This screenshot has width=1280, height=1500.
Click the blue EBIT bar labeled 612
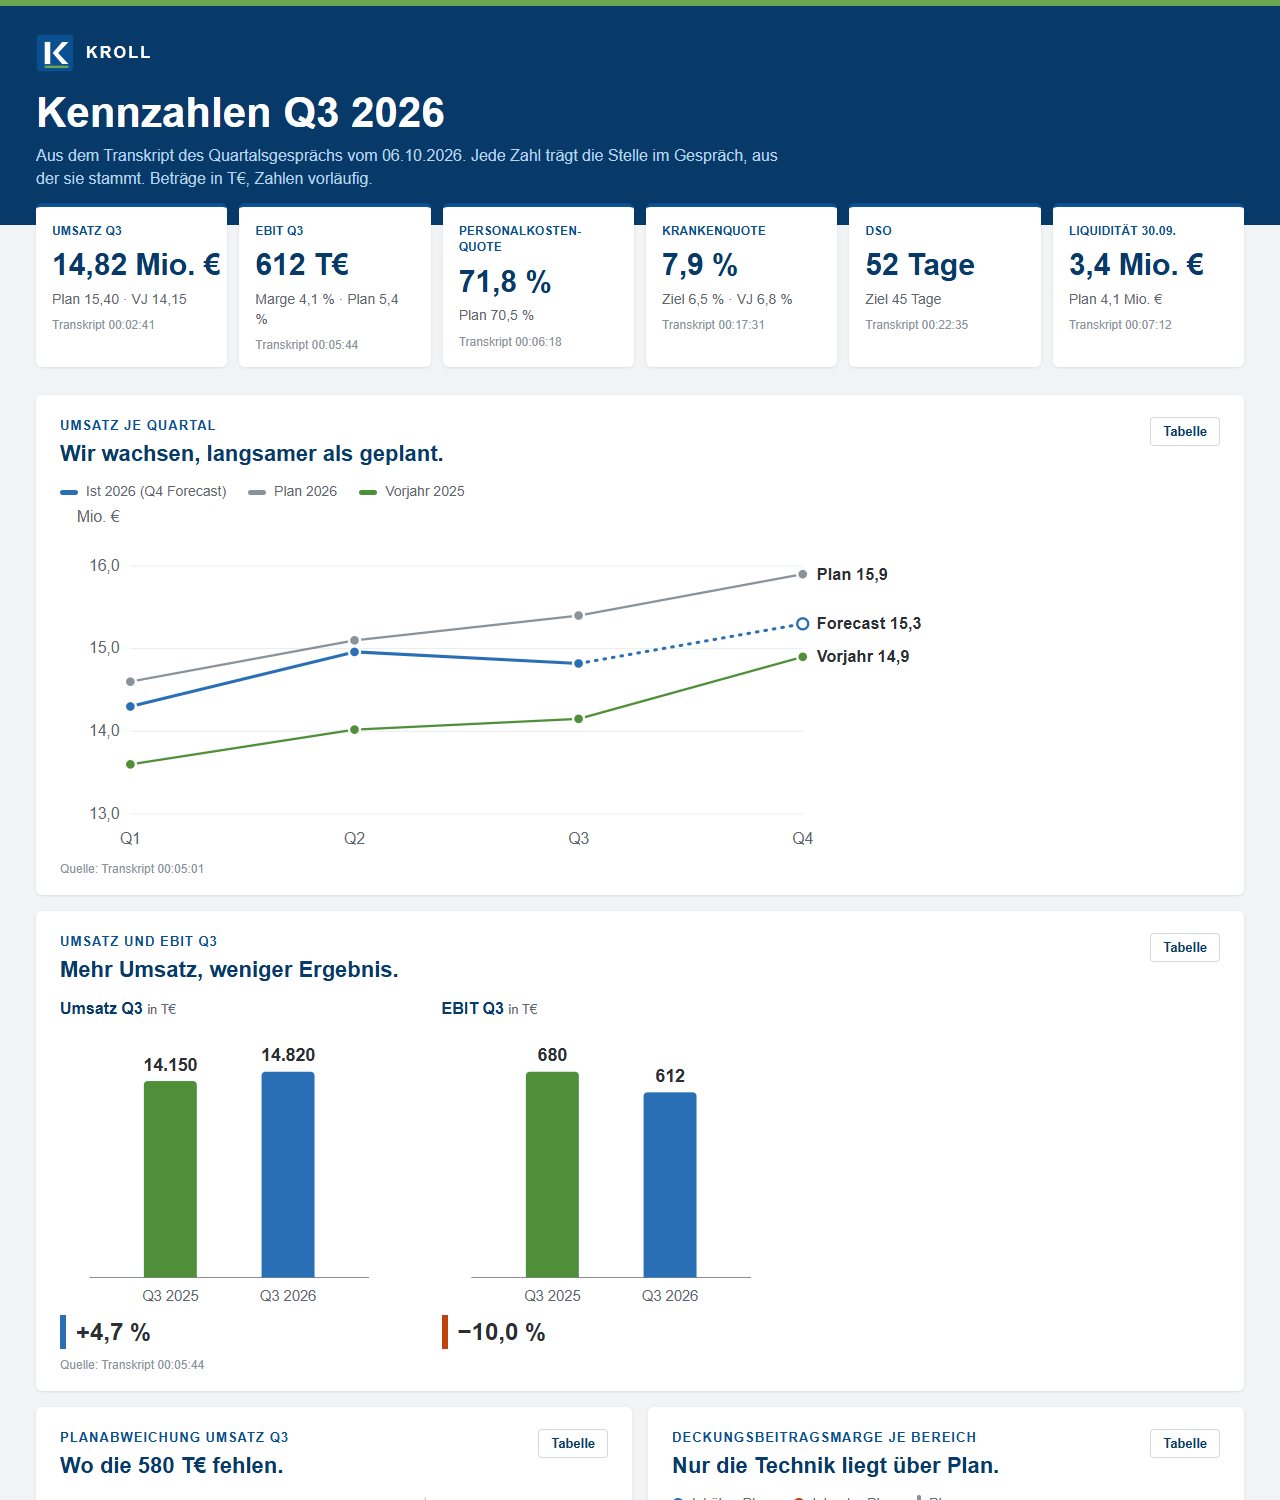(x=670, y=1184)
